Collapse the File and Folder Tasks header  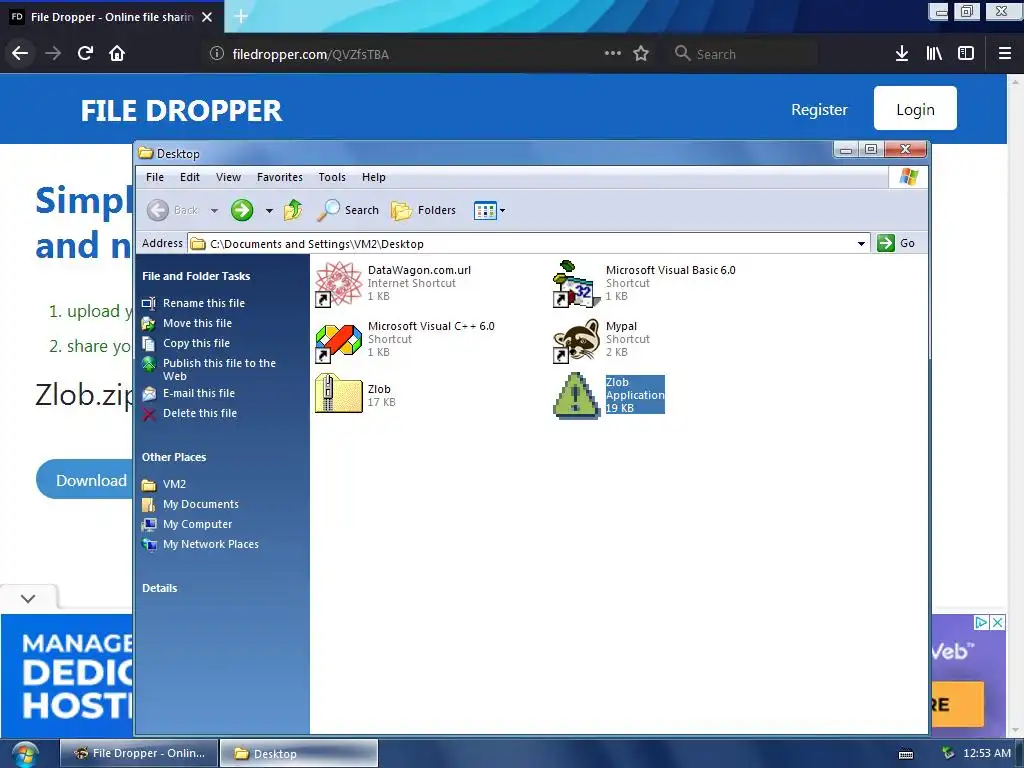(x=196, y=276)
